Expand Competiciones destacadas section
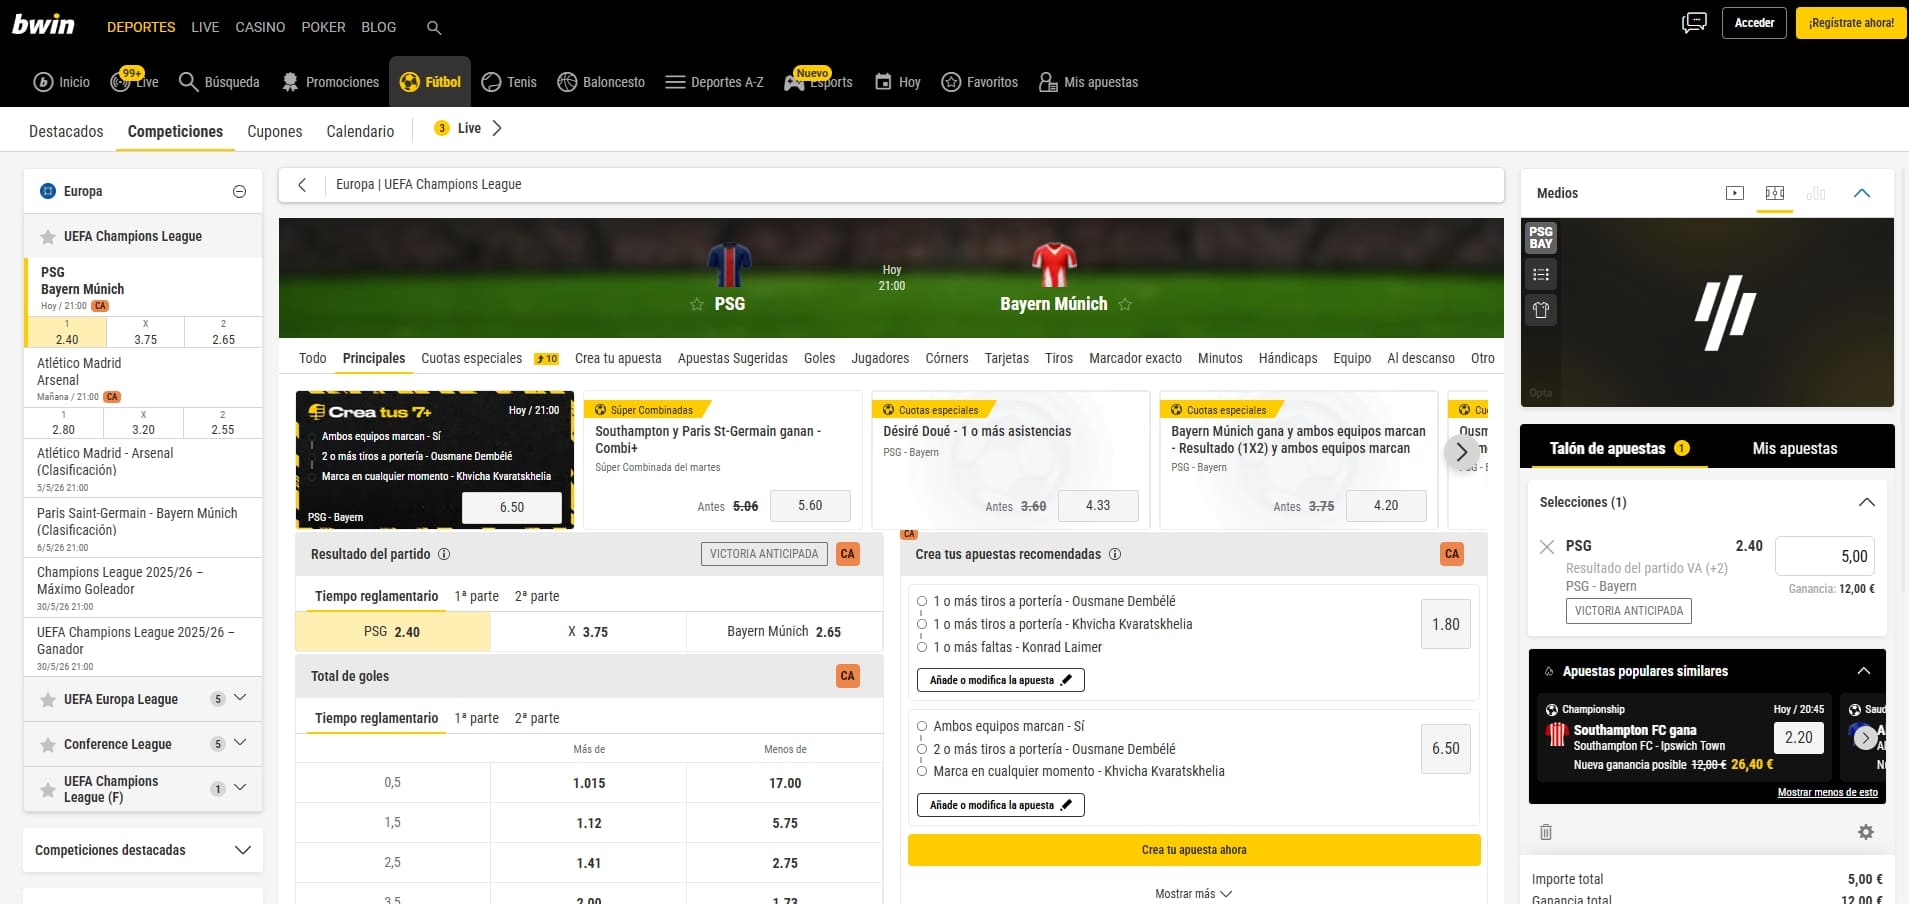1909x904 pixels. click(x=242, y=850)
